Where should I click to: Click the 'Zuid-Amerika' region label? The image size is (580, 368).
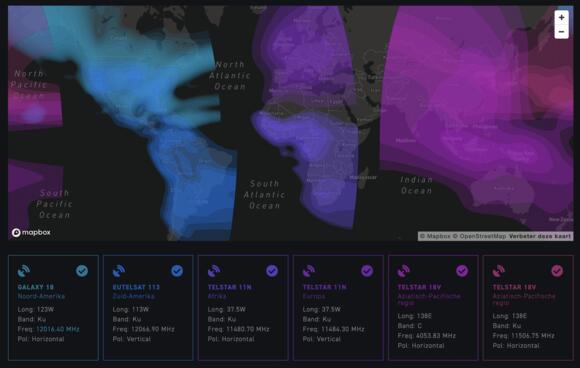point(134,296)
